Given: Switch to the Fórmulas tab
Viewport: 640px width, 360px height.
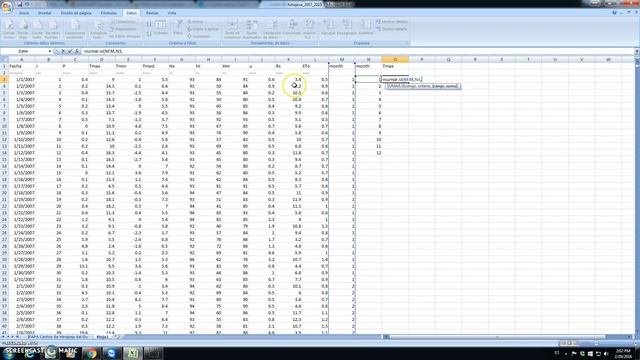Looking at the screenshot, I should (109, 13).
